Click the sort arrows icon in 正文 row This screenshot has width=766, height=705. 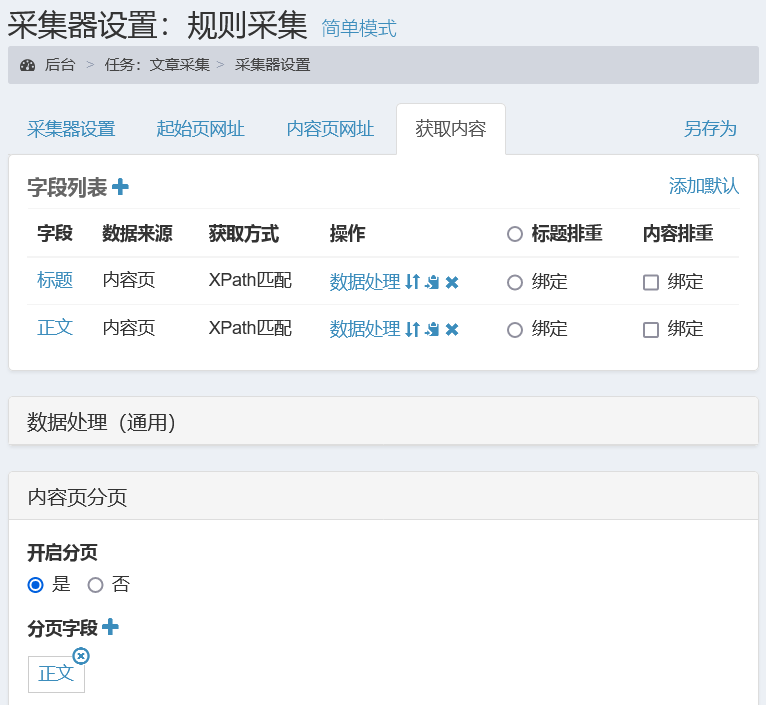413,329
